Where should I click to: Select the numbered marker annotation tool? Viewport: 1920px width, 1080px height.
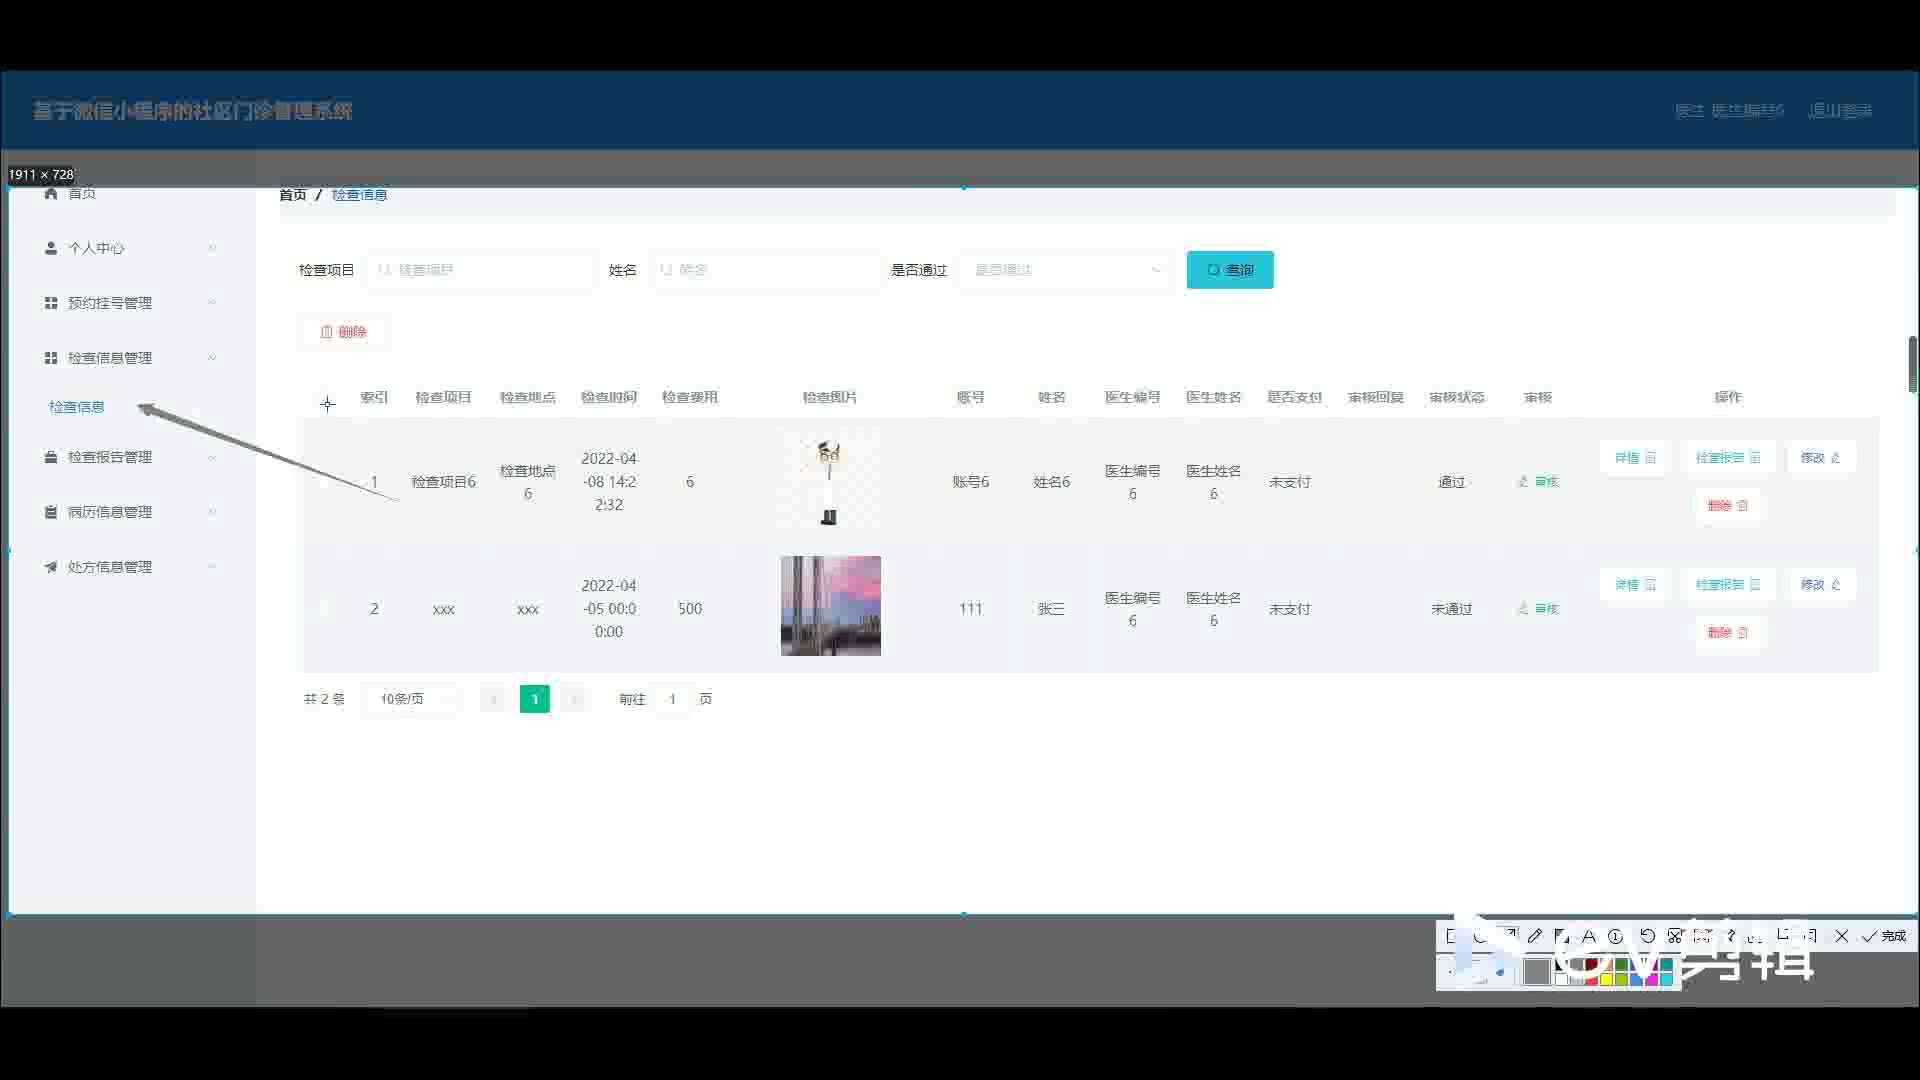click(x=1615, y=936)
